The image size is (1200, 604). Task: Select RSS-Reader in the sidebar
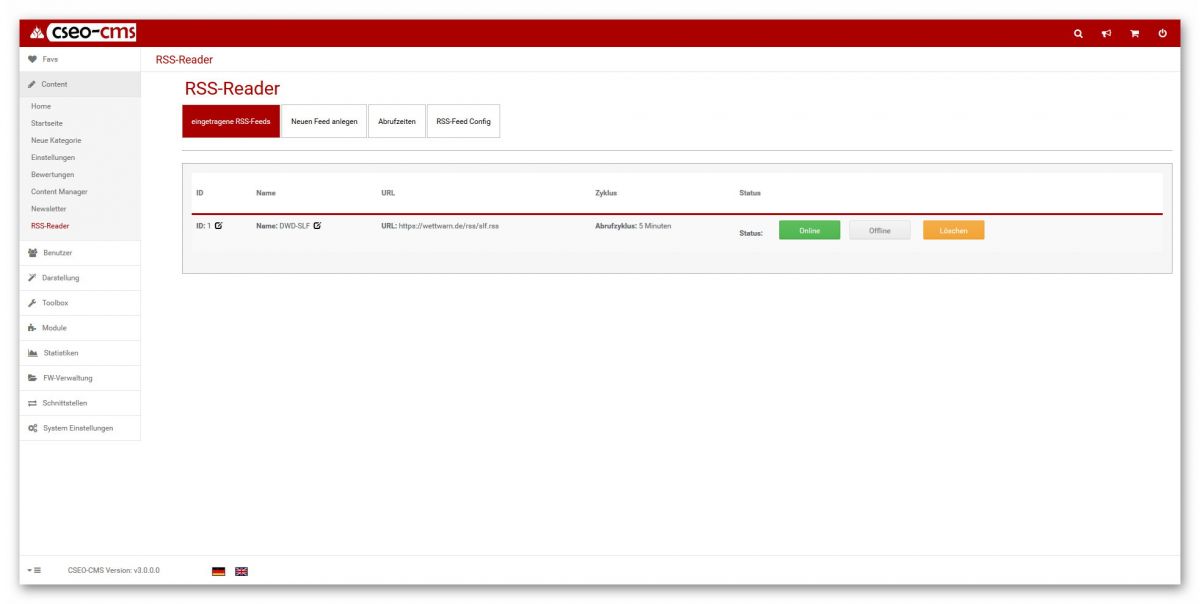coord(50,226)
